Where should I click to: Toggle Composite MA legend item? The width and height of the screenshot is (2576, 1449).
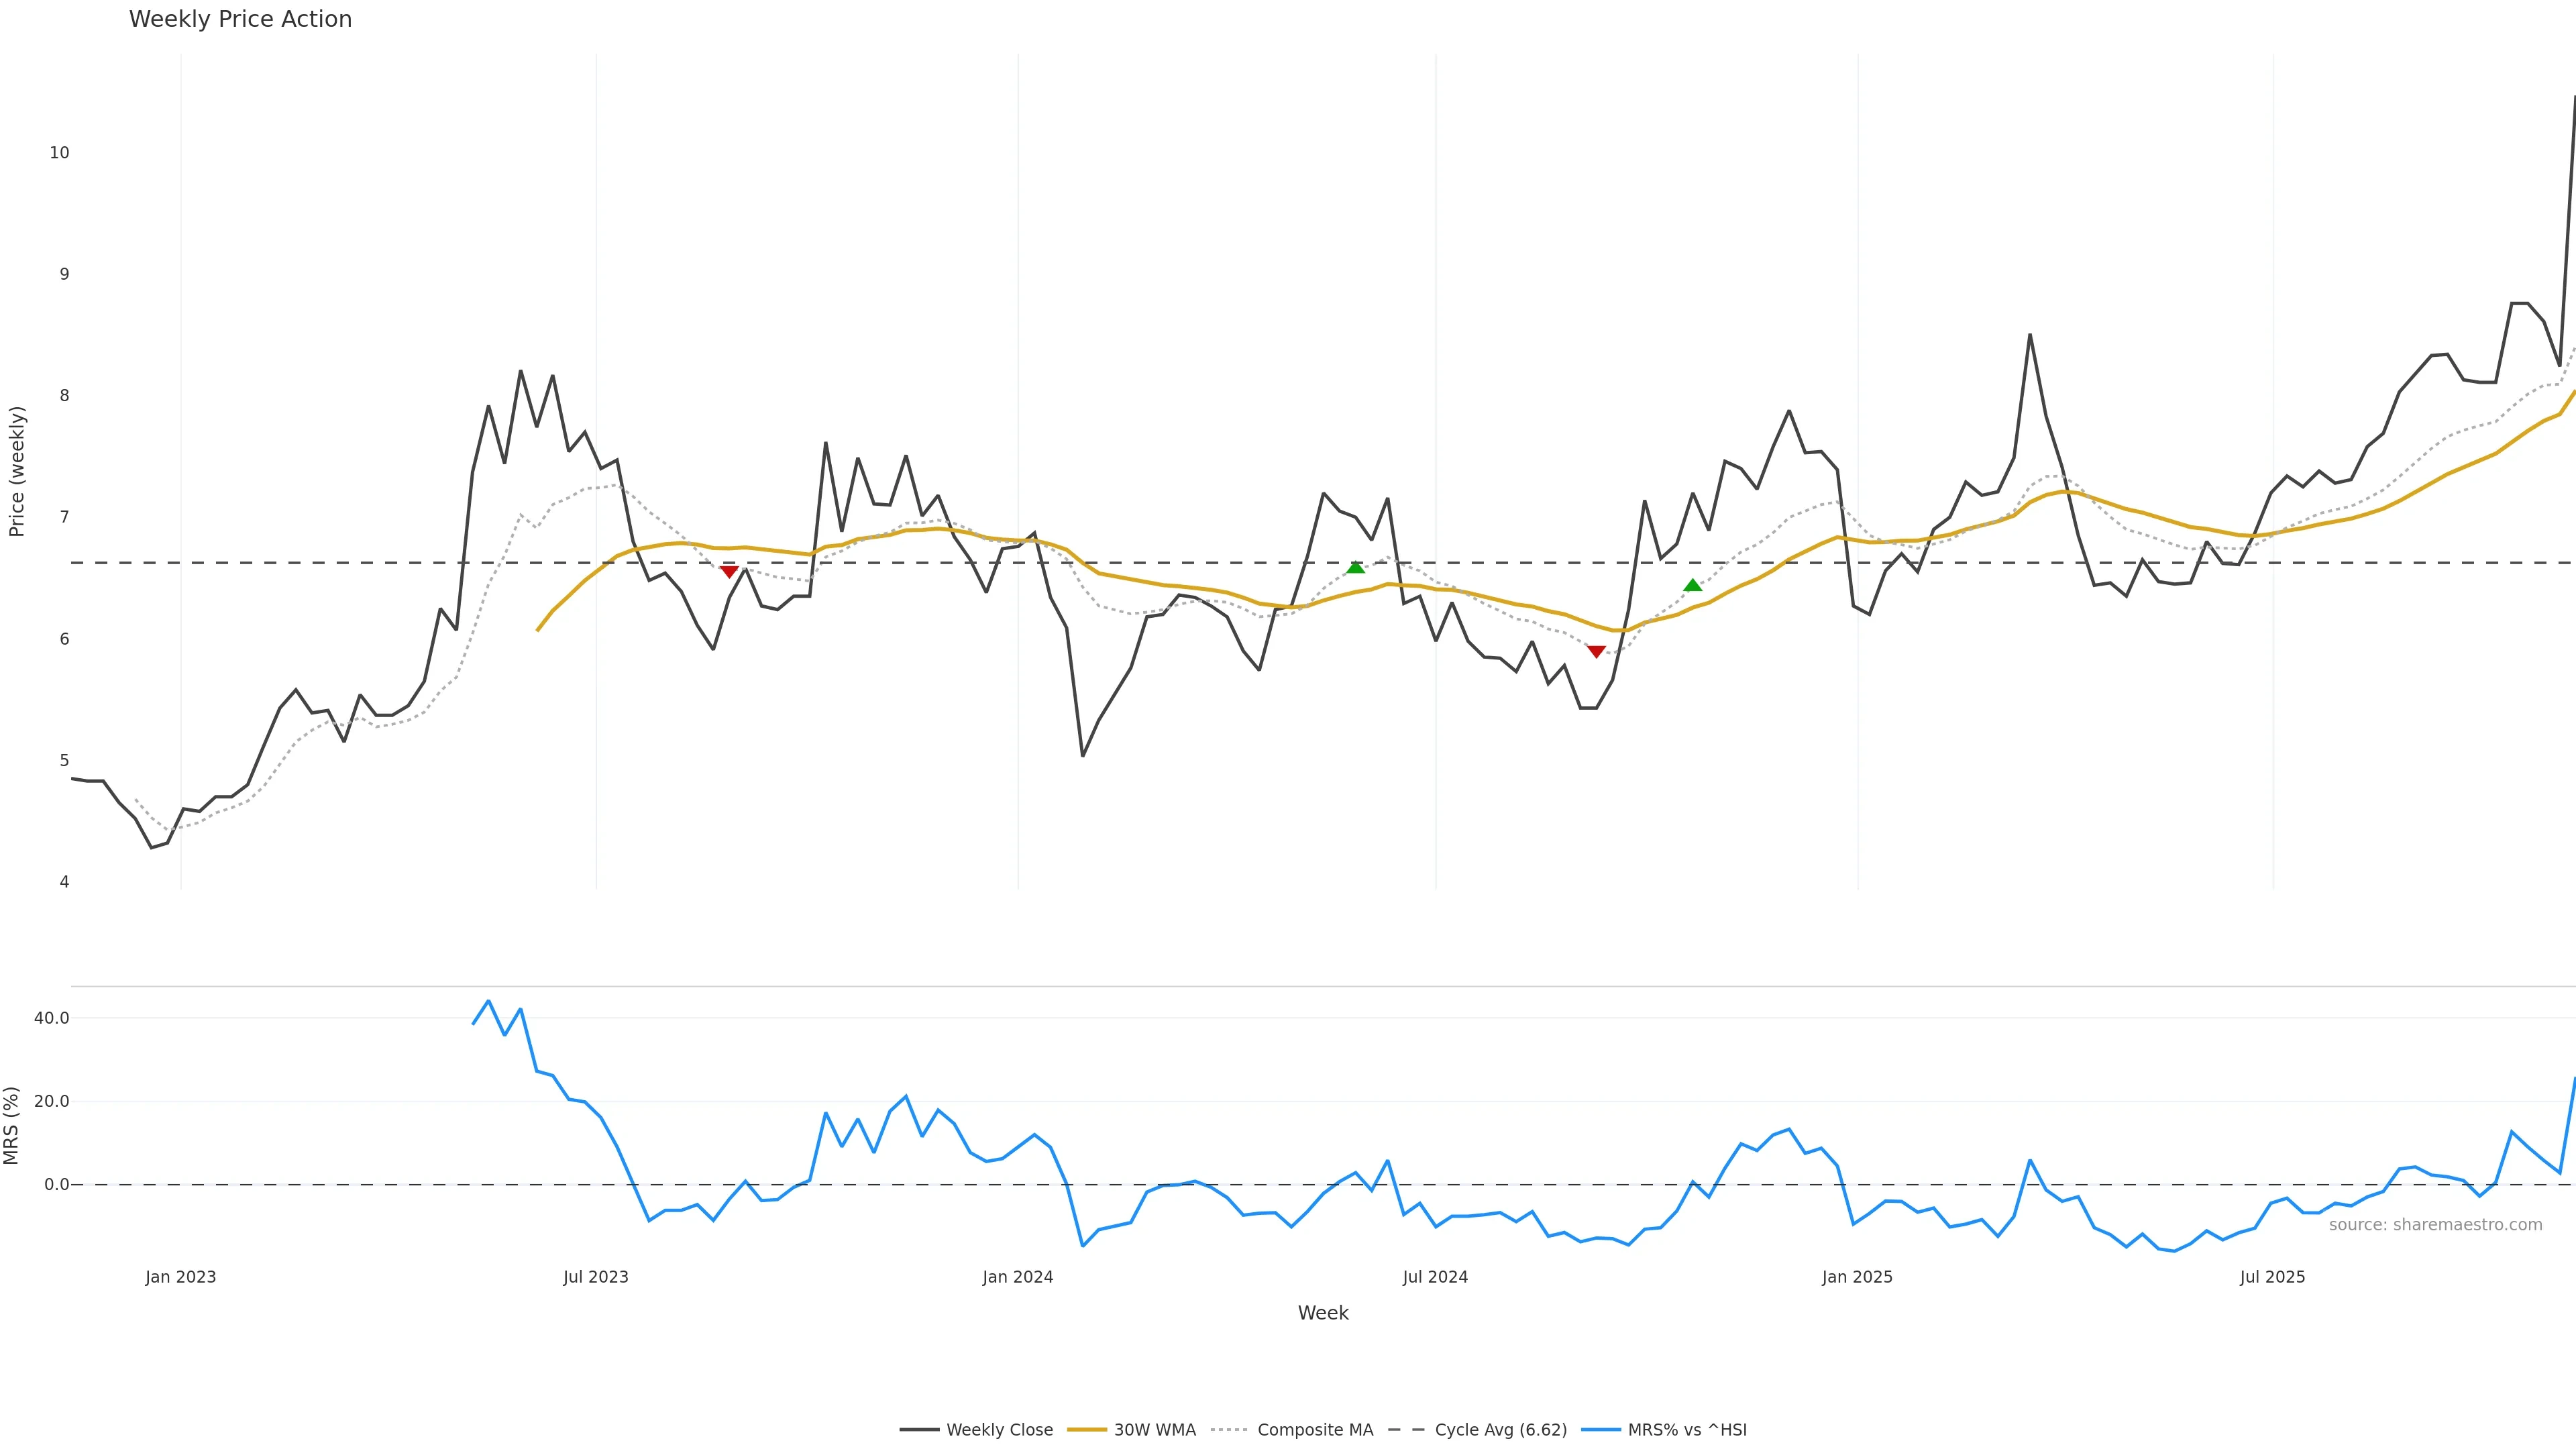(1314, 1430)
